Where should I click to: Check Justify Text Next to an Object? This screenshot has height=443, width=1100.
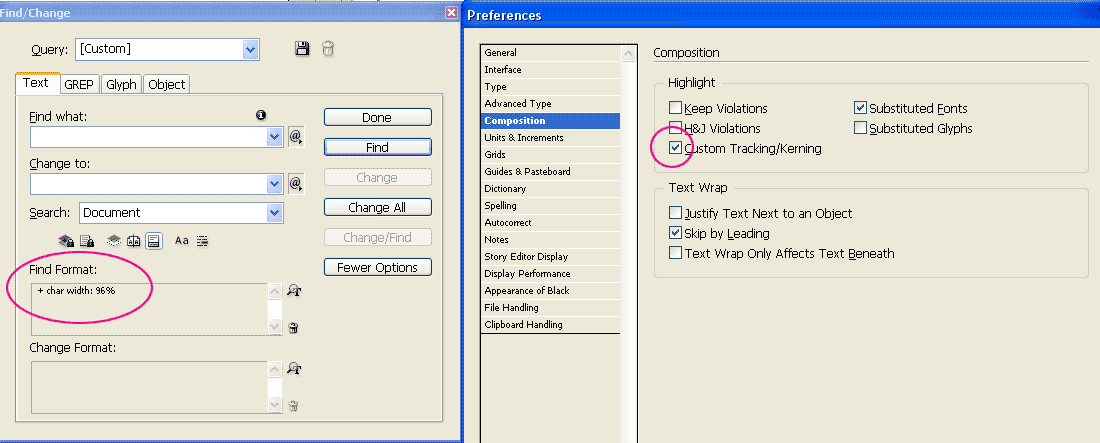tap(675, 213)
